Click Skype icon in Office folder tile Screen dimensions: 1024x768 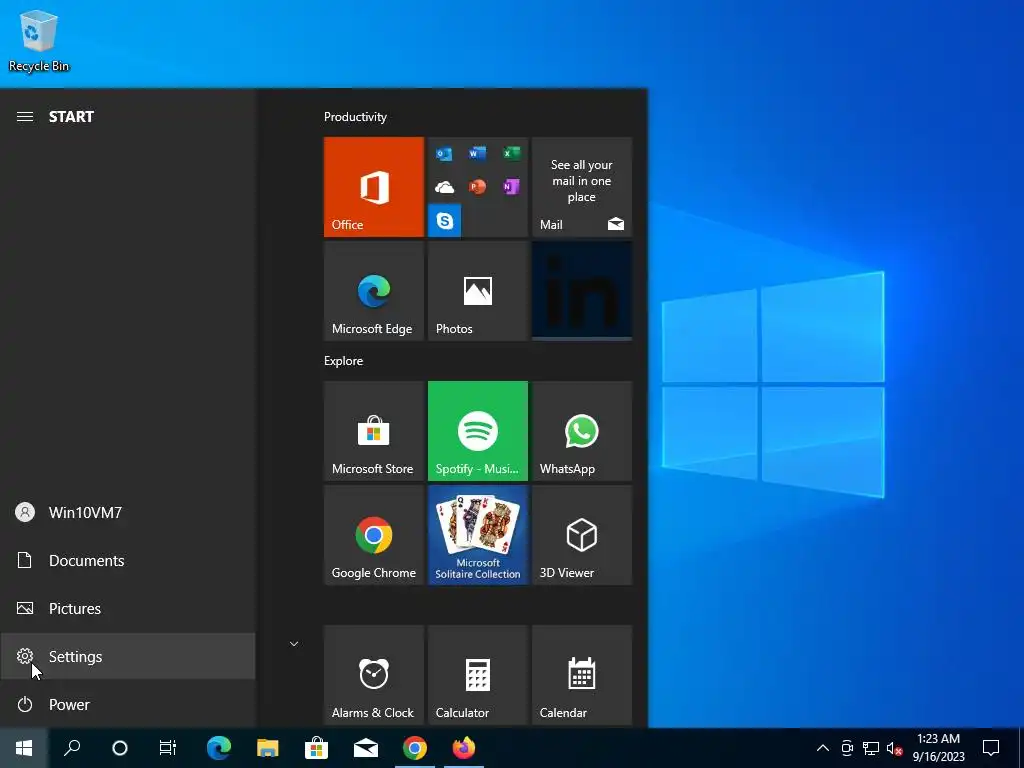pyautogui.click(x=445, y=221)
